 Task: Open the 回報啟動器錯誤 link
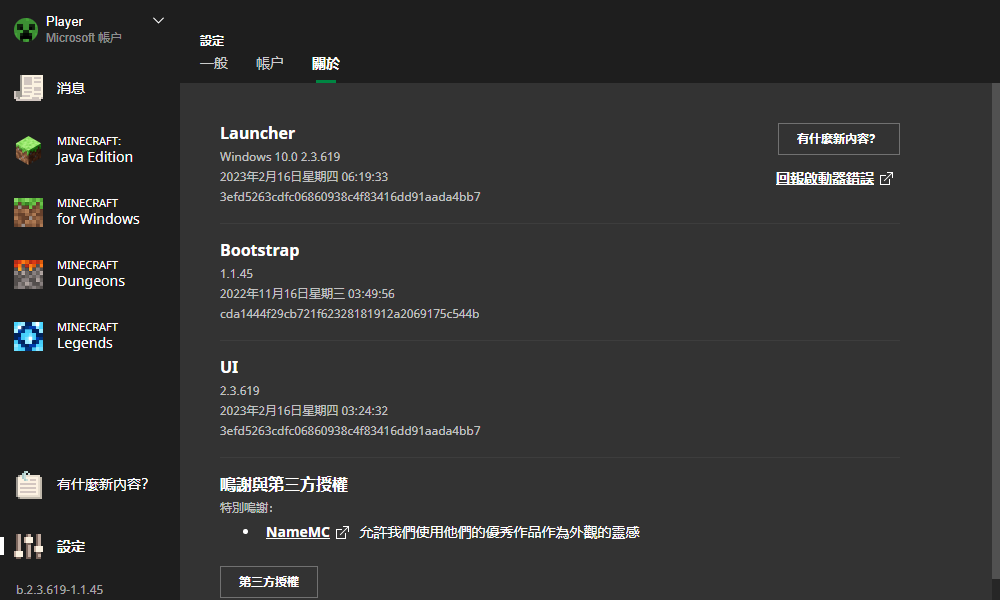pos(825,179)
